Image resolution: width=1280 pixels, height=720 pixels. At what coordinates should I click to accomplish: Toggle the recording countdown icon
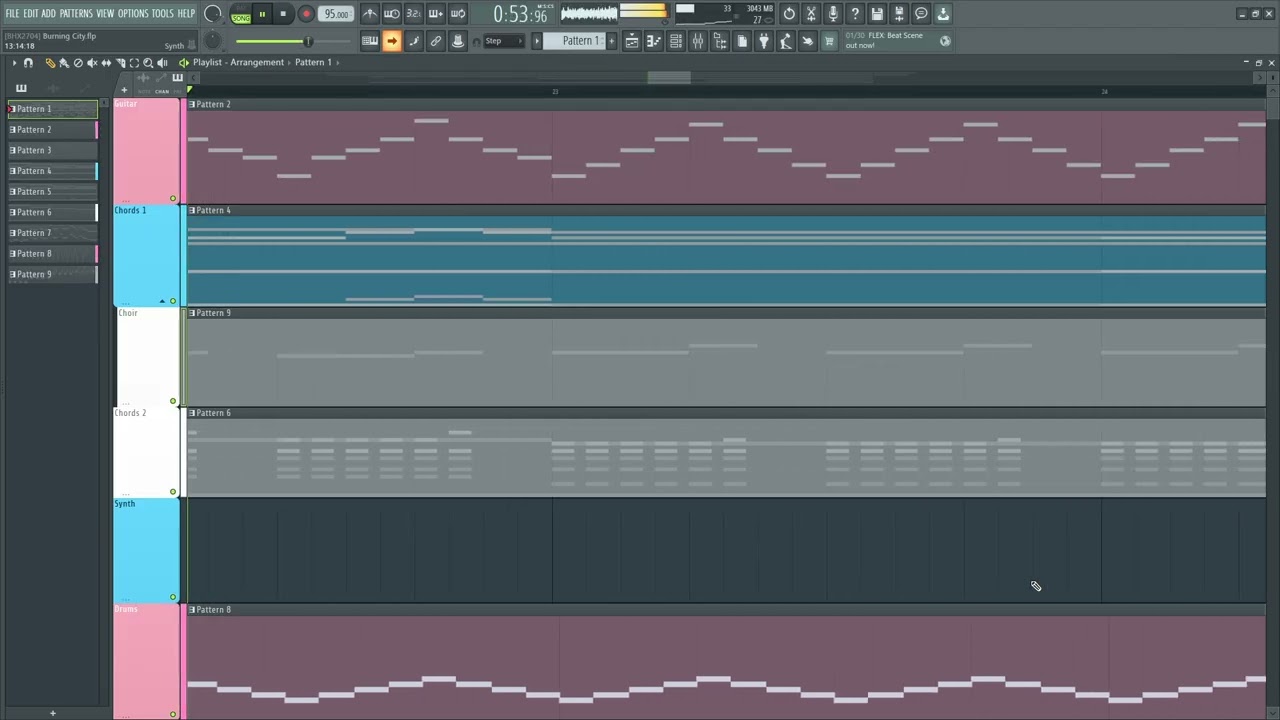tap(414, 14)
